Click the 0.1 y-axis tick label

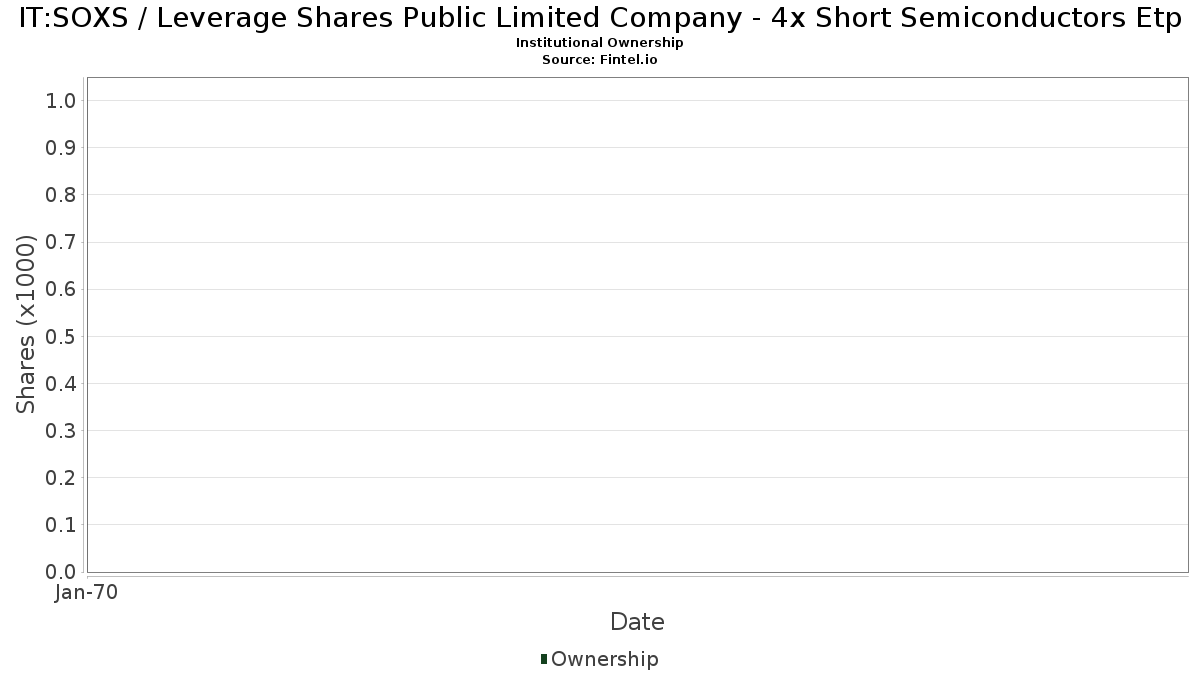pyautogui.click(x=61, y=525)
